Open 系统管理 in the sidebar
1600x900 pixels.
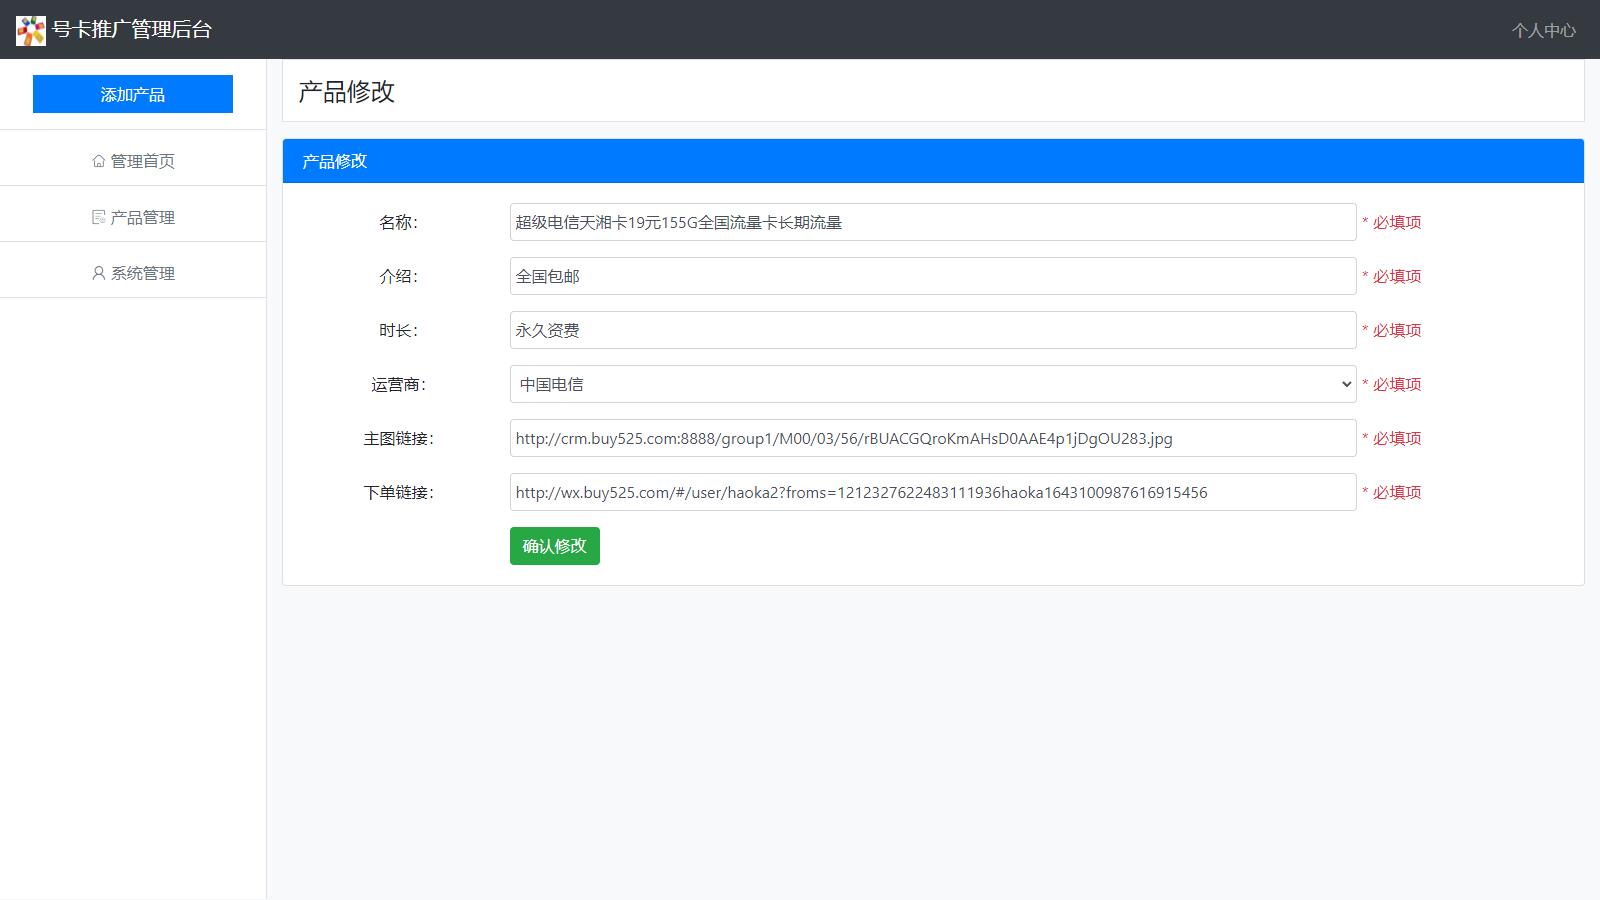point(141,272)
